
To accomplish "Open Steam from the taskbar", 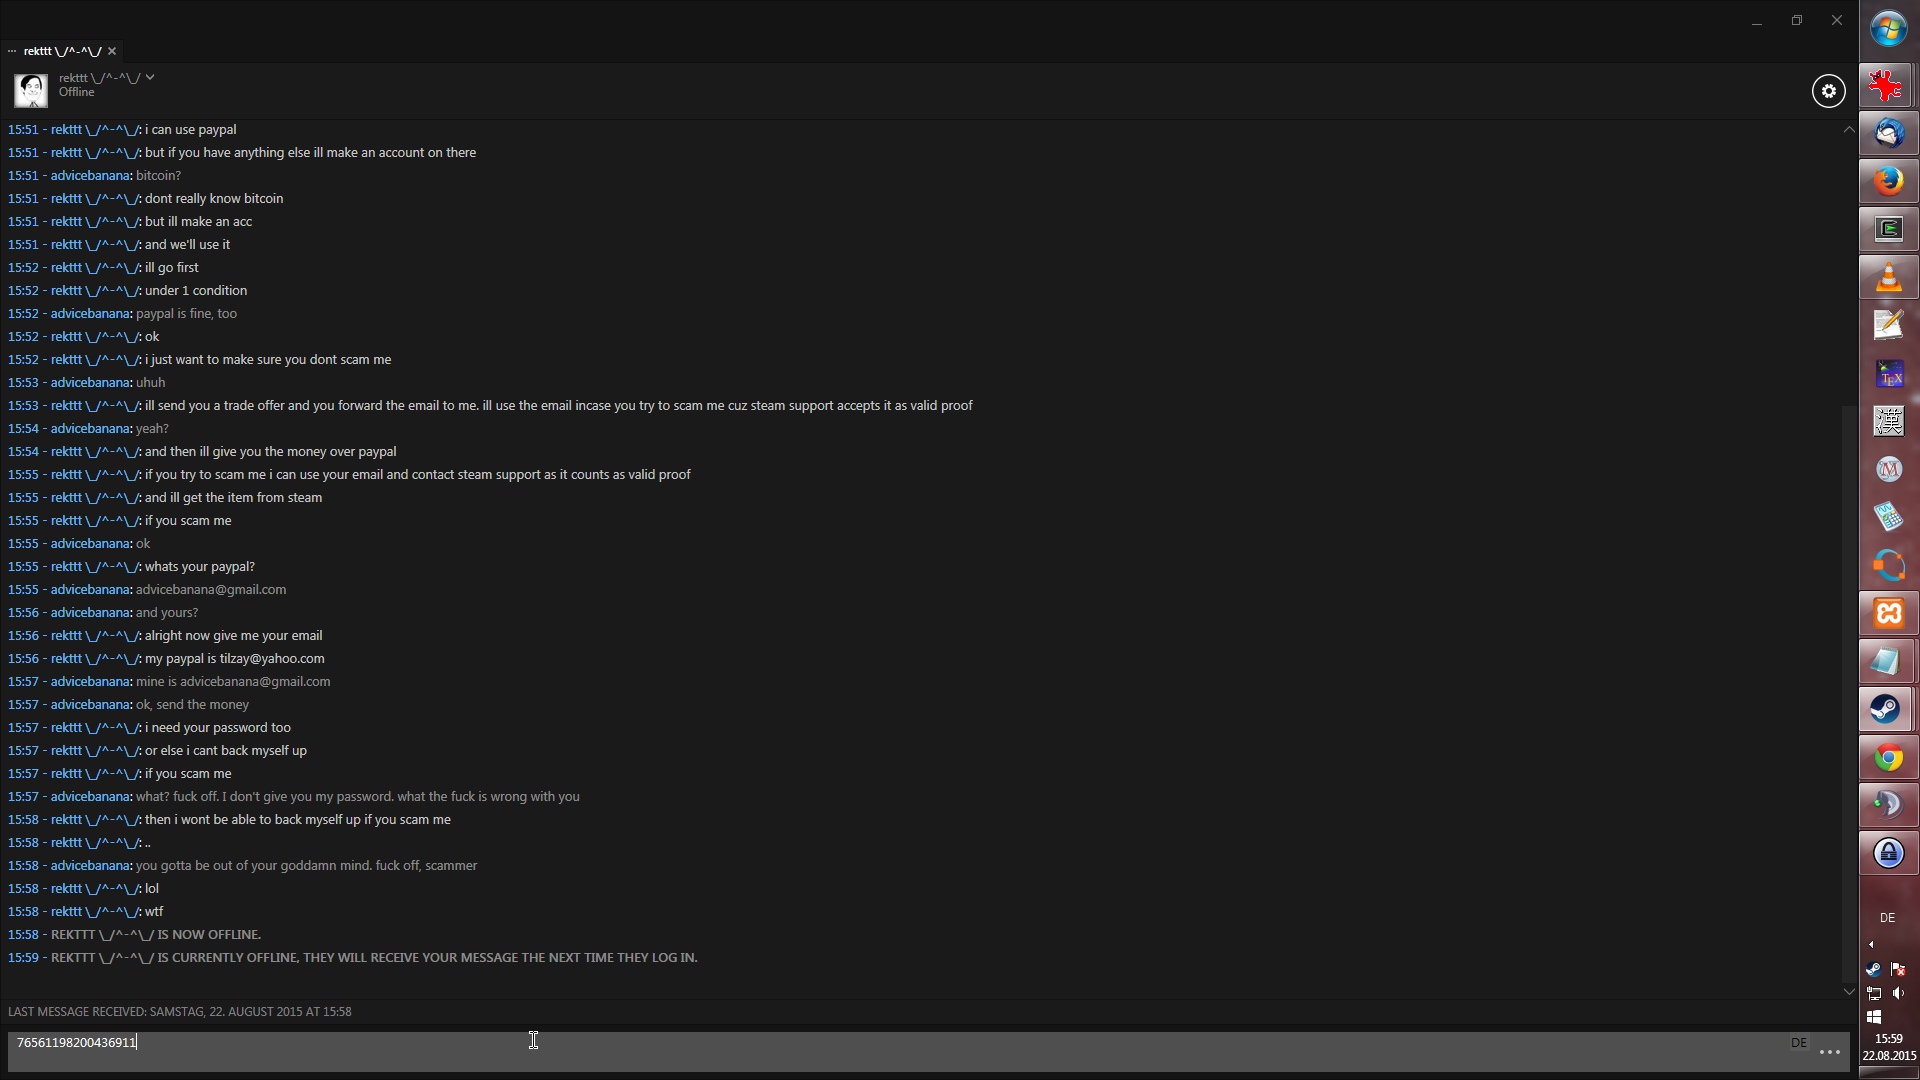I will (x=1888, y=709).
